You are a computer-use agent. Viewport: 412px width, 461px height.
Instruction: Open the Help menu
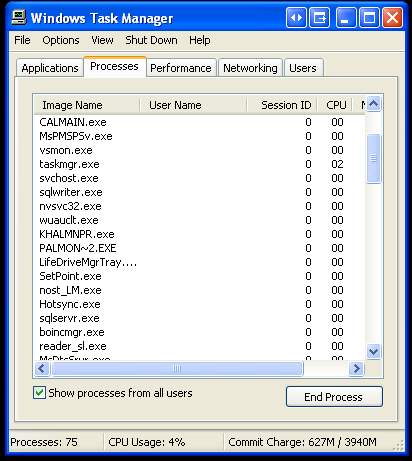200,40
